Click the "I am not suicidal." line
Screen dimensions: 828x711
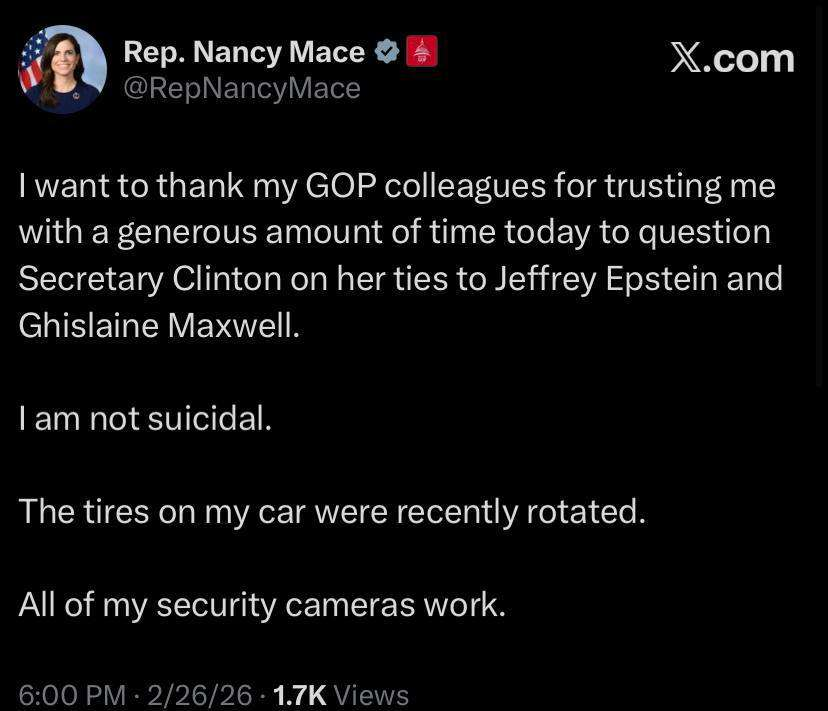click(145, 418)
